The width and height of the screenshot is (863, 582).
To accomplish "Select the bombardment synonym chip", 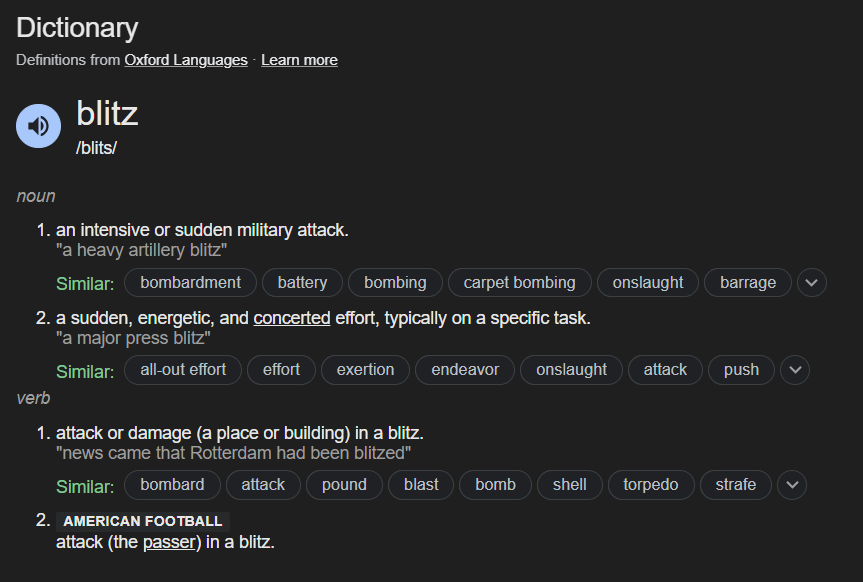I will (190, 283).
